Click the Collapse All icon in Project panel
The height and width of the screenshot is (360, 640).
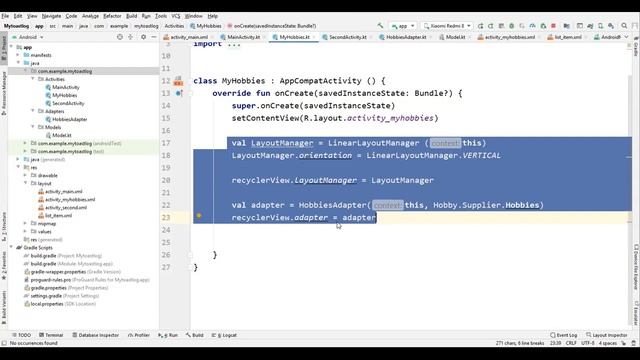click(131, 37)
